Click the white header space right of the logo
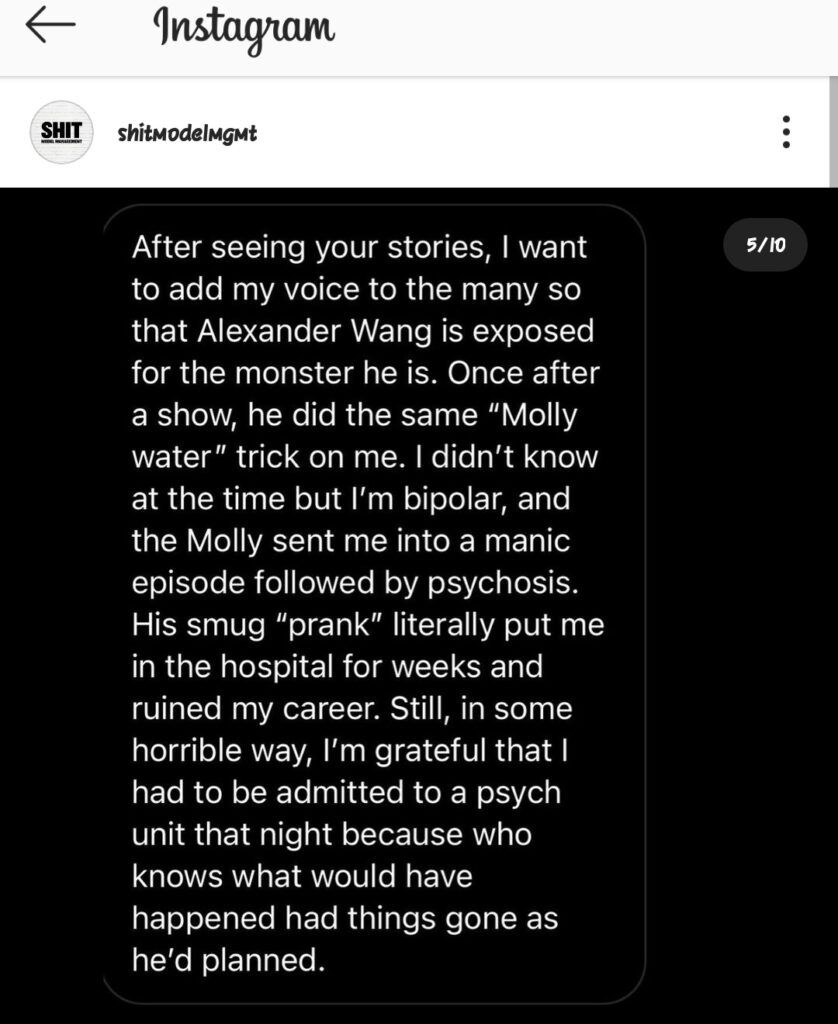The height and width of the screenshot is (1024, 838). click(x=580, y=35)
